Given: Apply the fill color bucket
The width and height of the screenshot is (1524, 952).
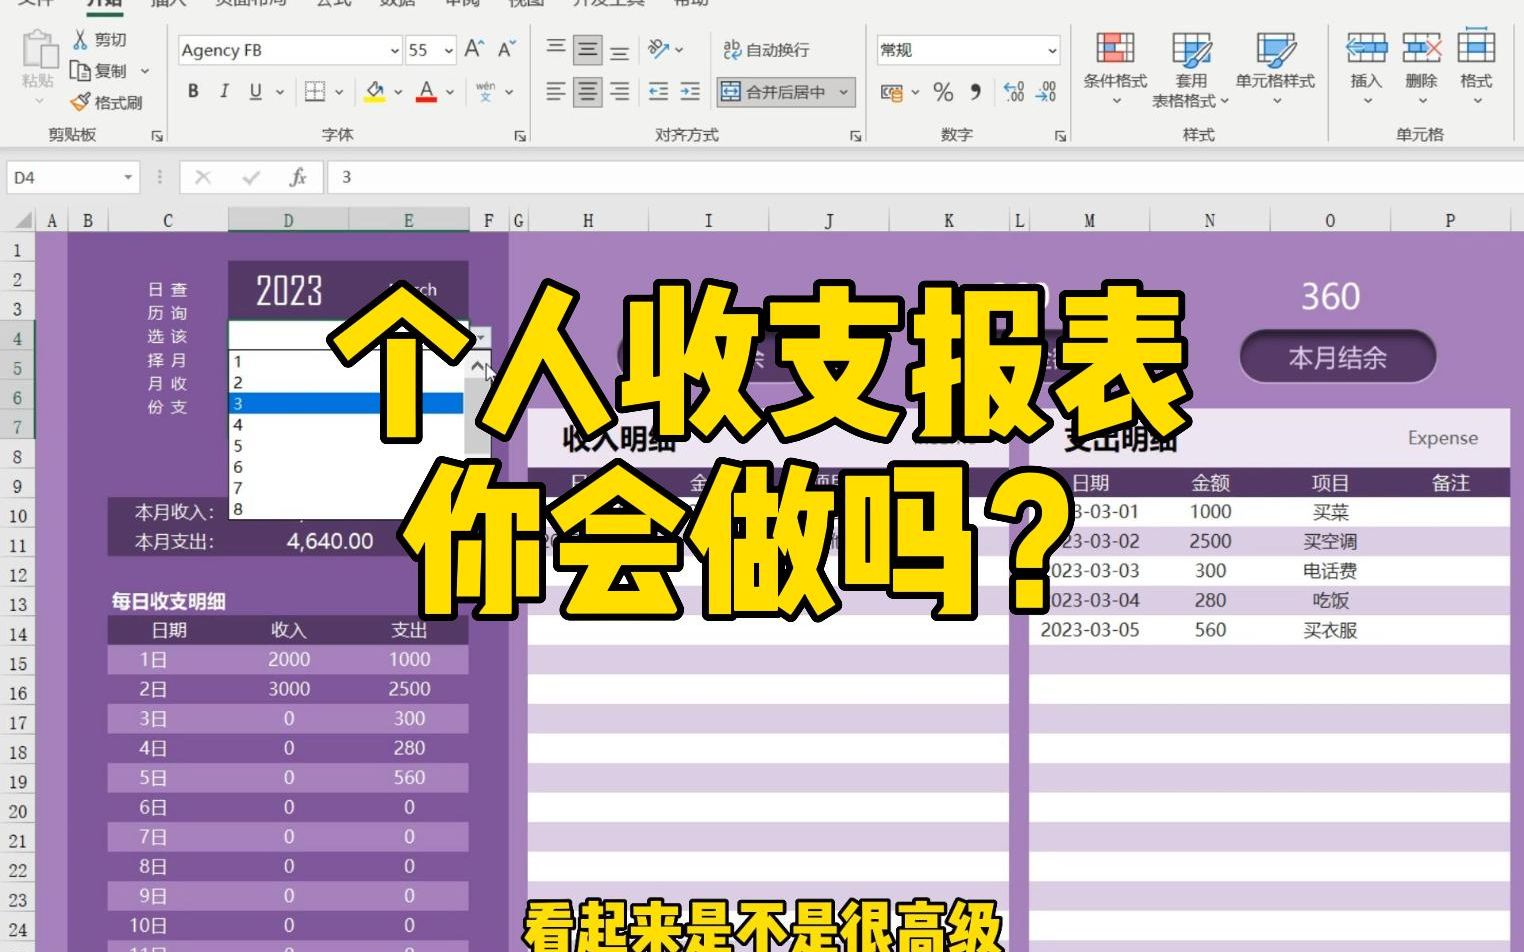Looking at the screenshot, I should pos(375,91).
